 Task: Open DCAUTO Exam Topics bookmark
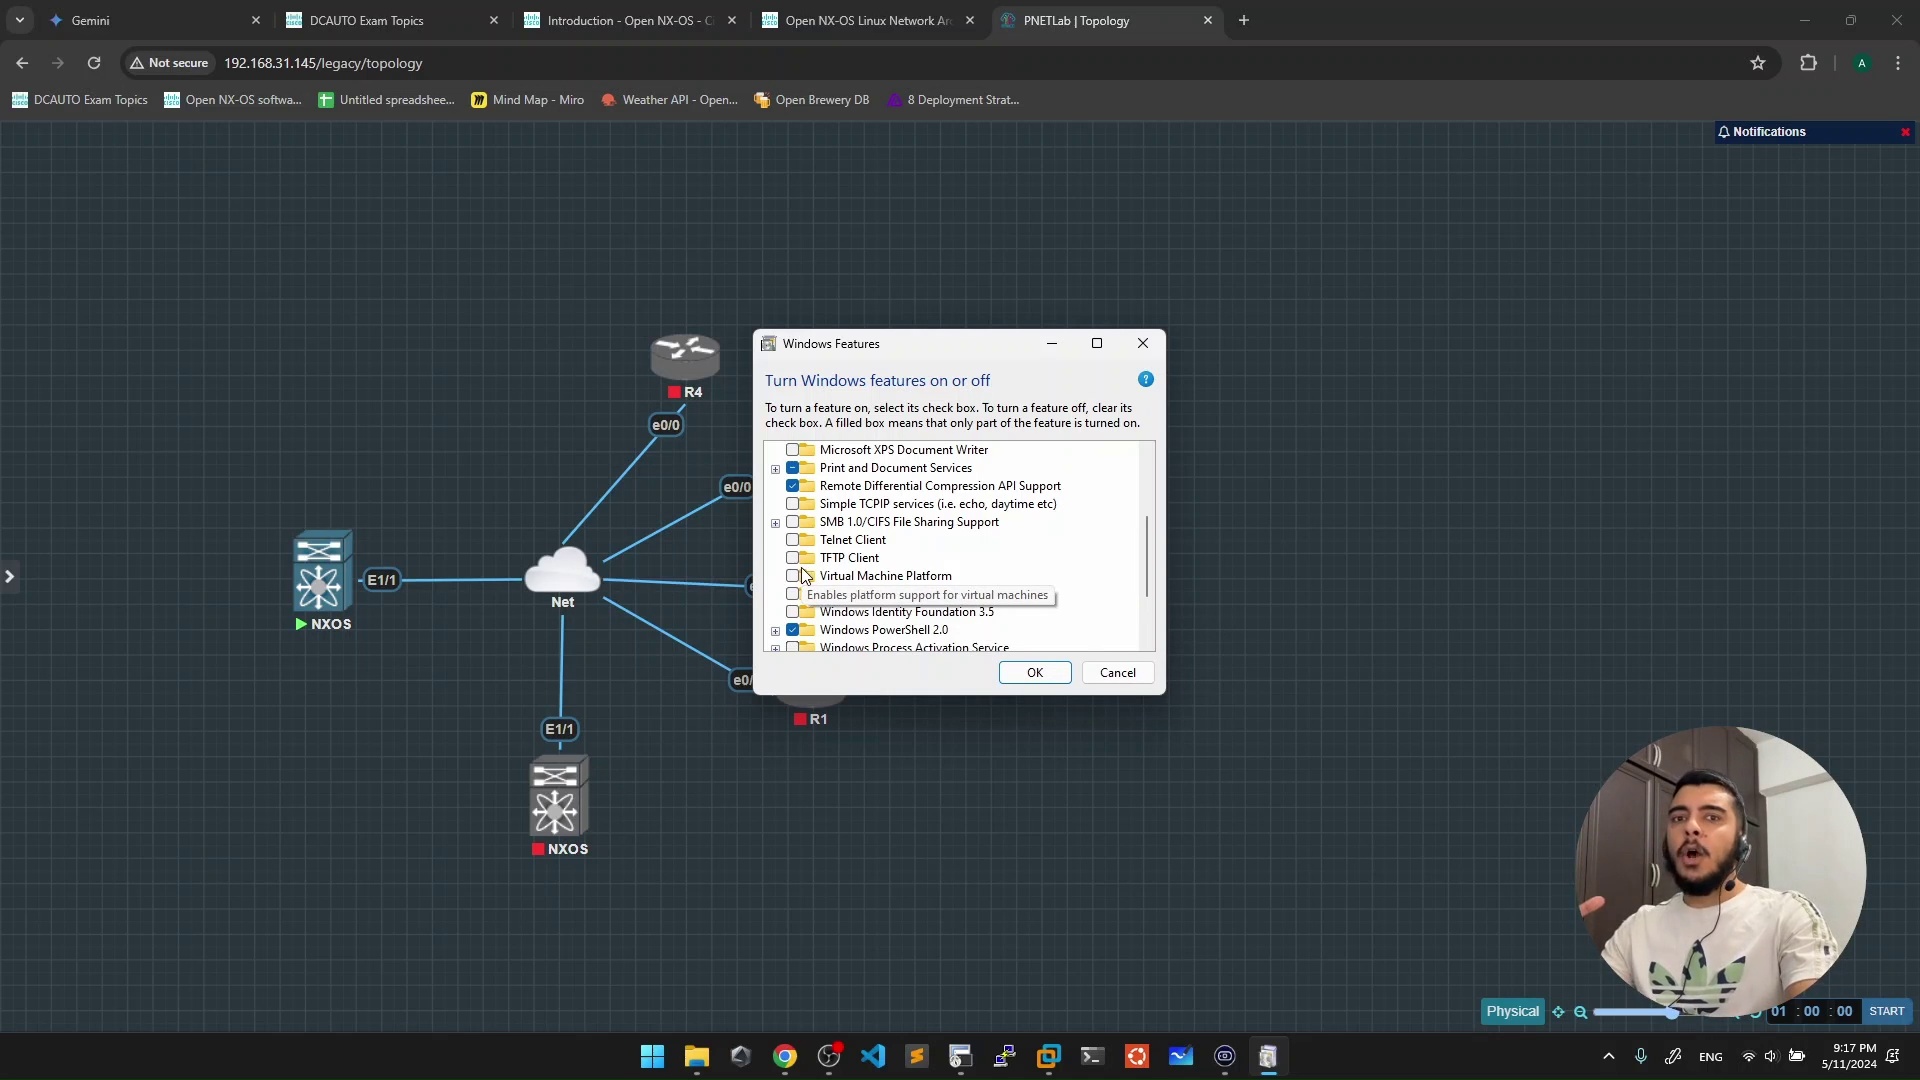click(x=80, y=100)
